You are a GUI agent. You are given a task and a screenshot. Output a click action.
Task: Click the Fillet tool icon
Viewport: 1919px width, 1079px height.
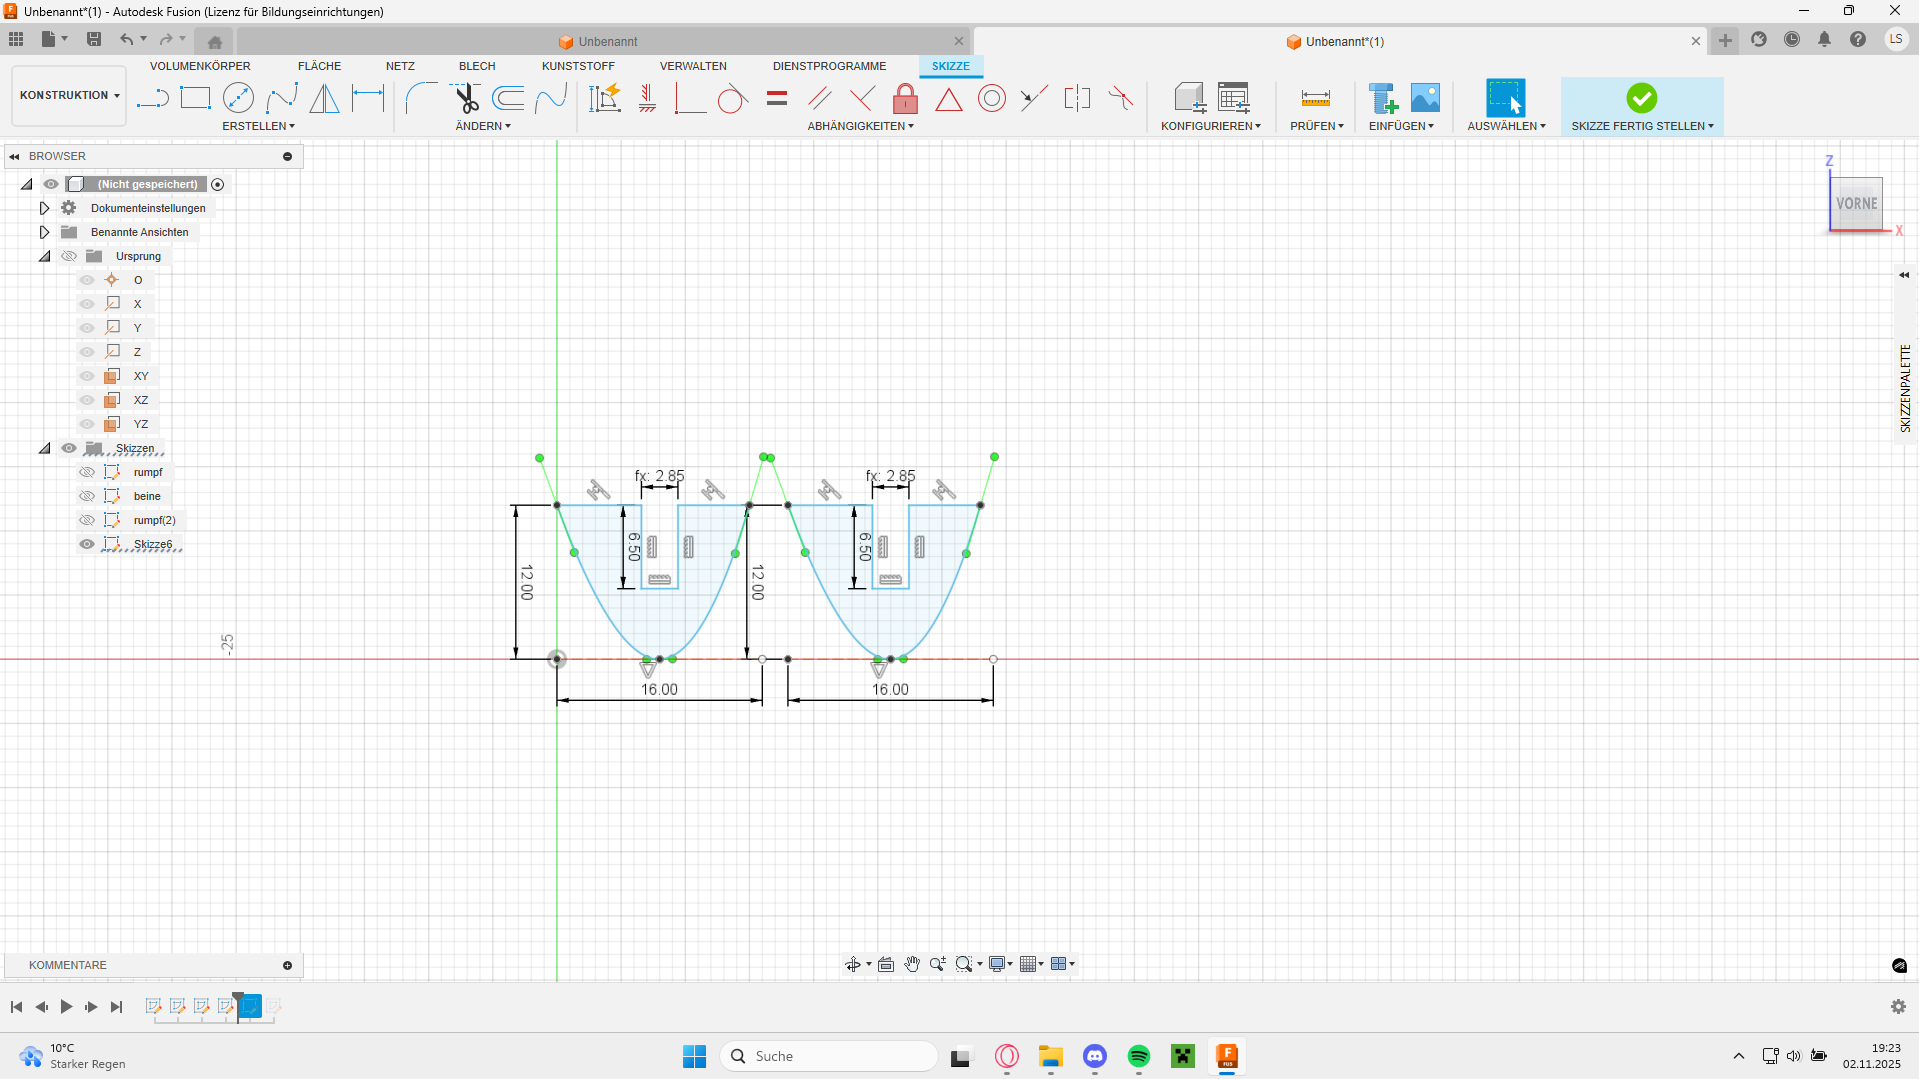(420, 98)
